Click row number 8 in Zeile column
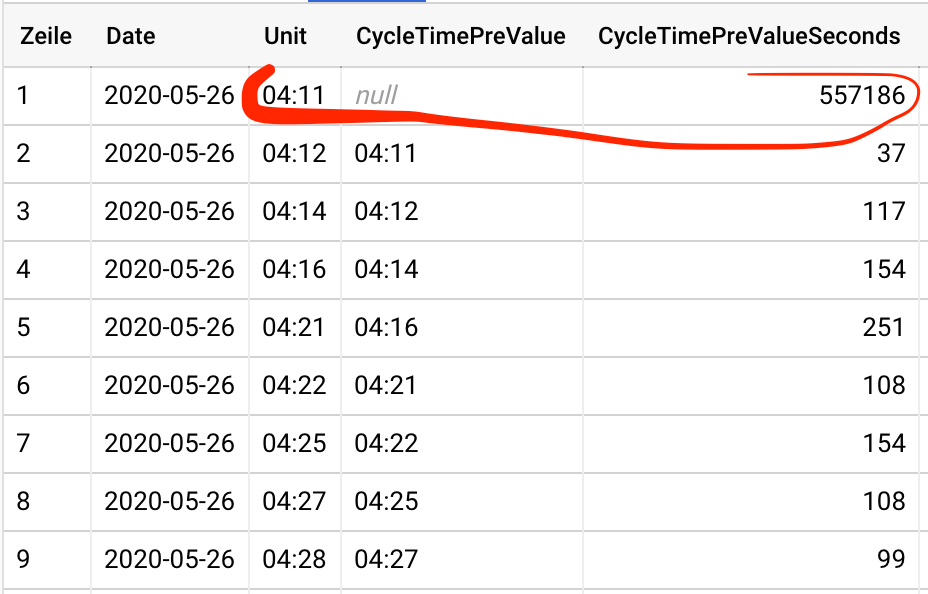The image size is (928, 594). pyautogui.click(x=24, y=500)
